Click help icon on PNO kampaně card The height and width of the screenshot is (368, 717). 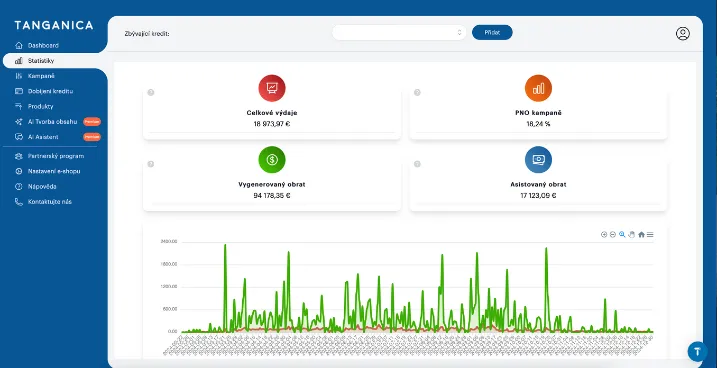click(x=417, y=92)
